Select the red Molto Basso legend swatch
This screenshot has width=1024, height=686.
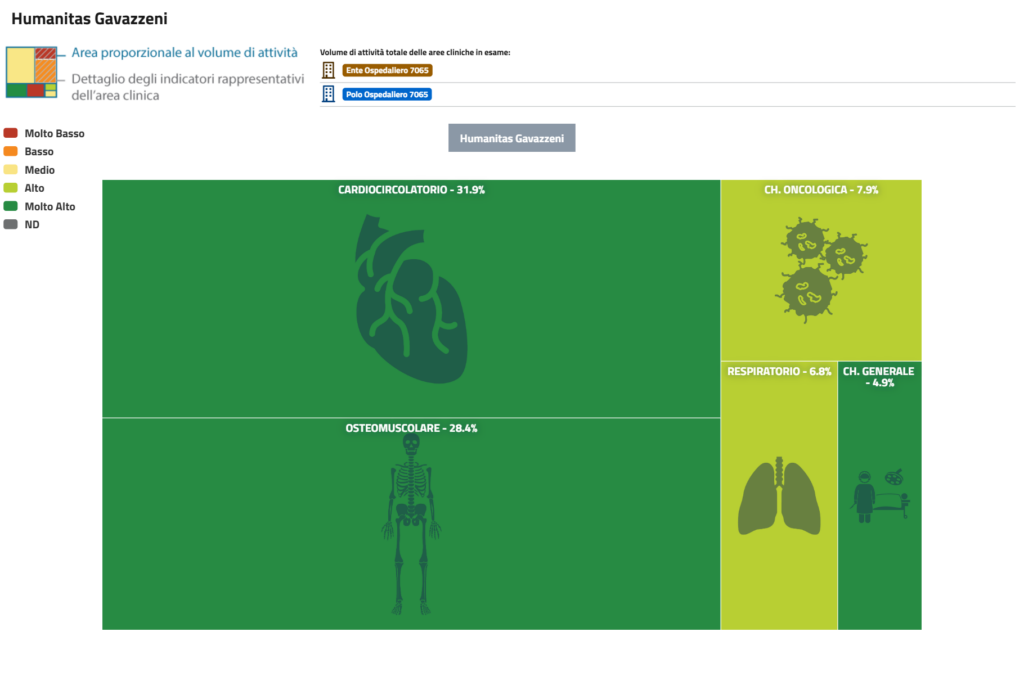[11, 133]
